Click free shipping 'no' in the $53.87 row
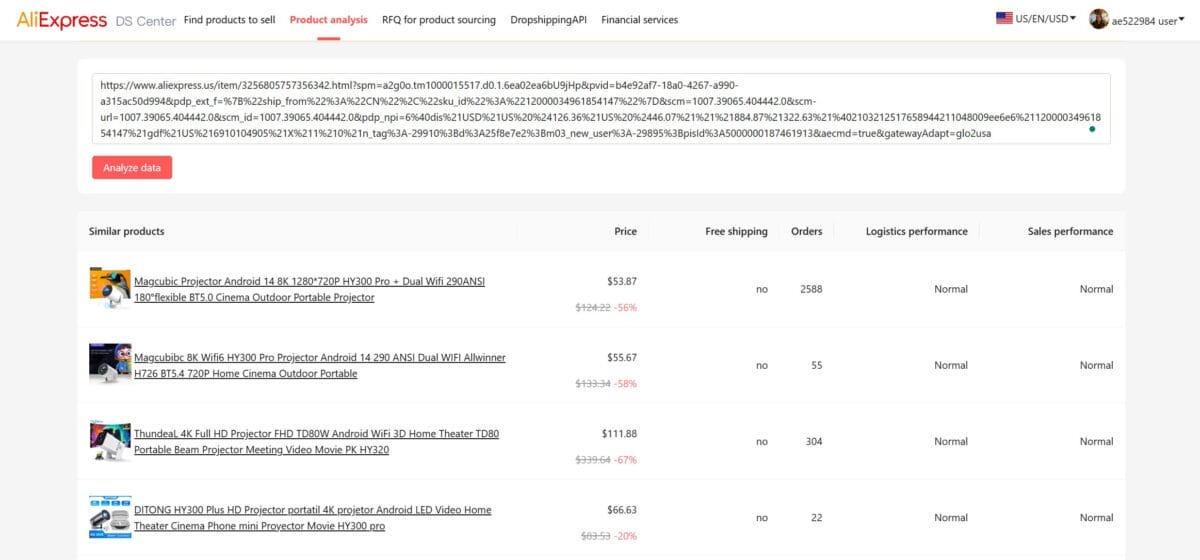The height and width of the screenshot is (560, 1200). [x=762, y=289]
